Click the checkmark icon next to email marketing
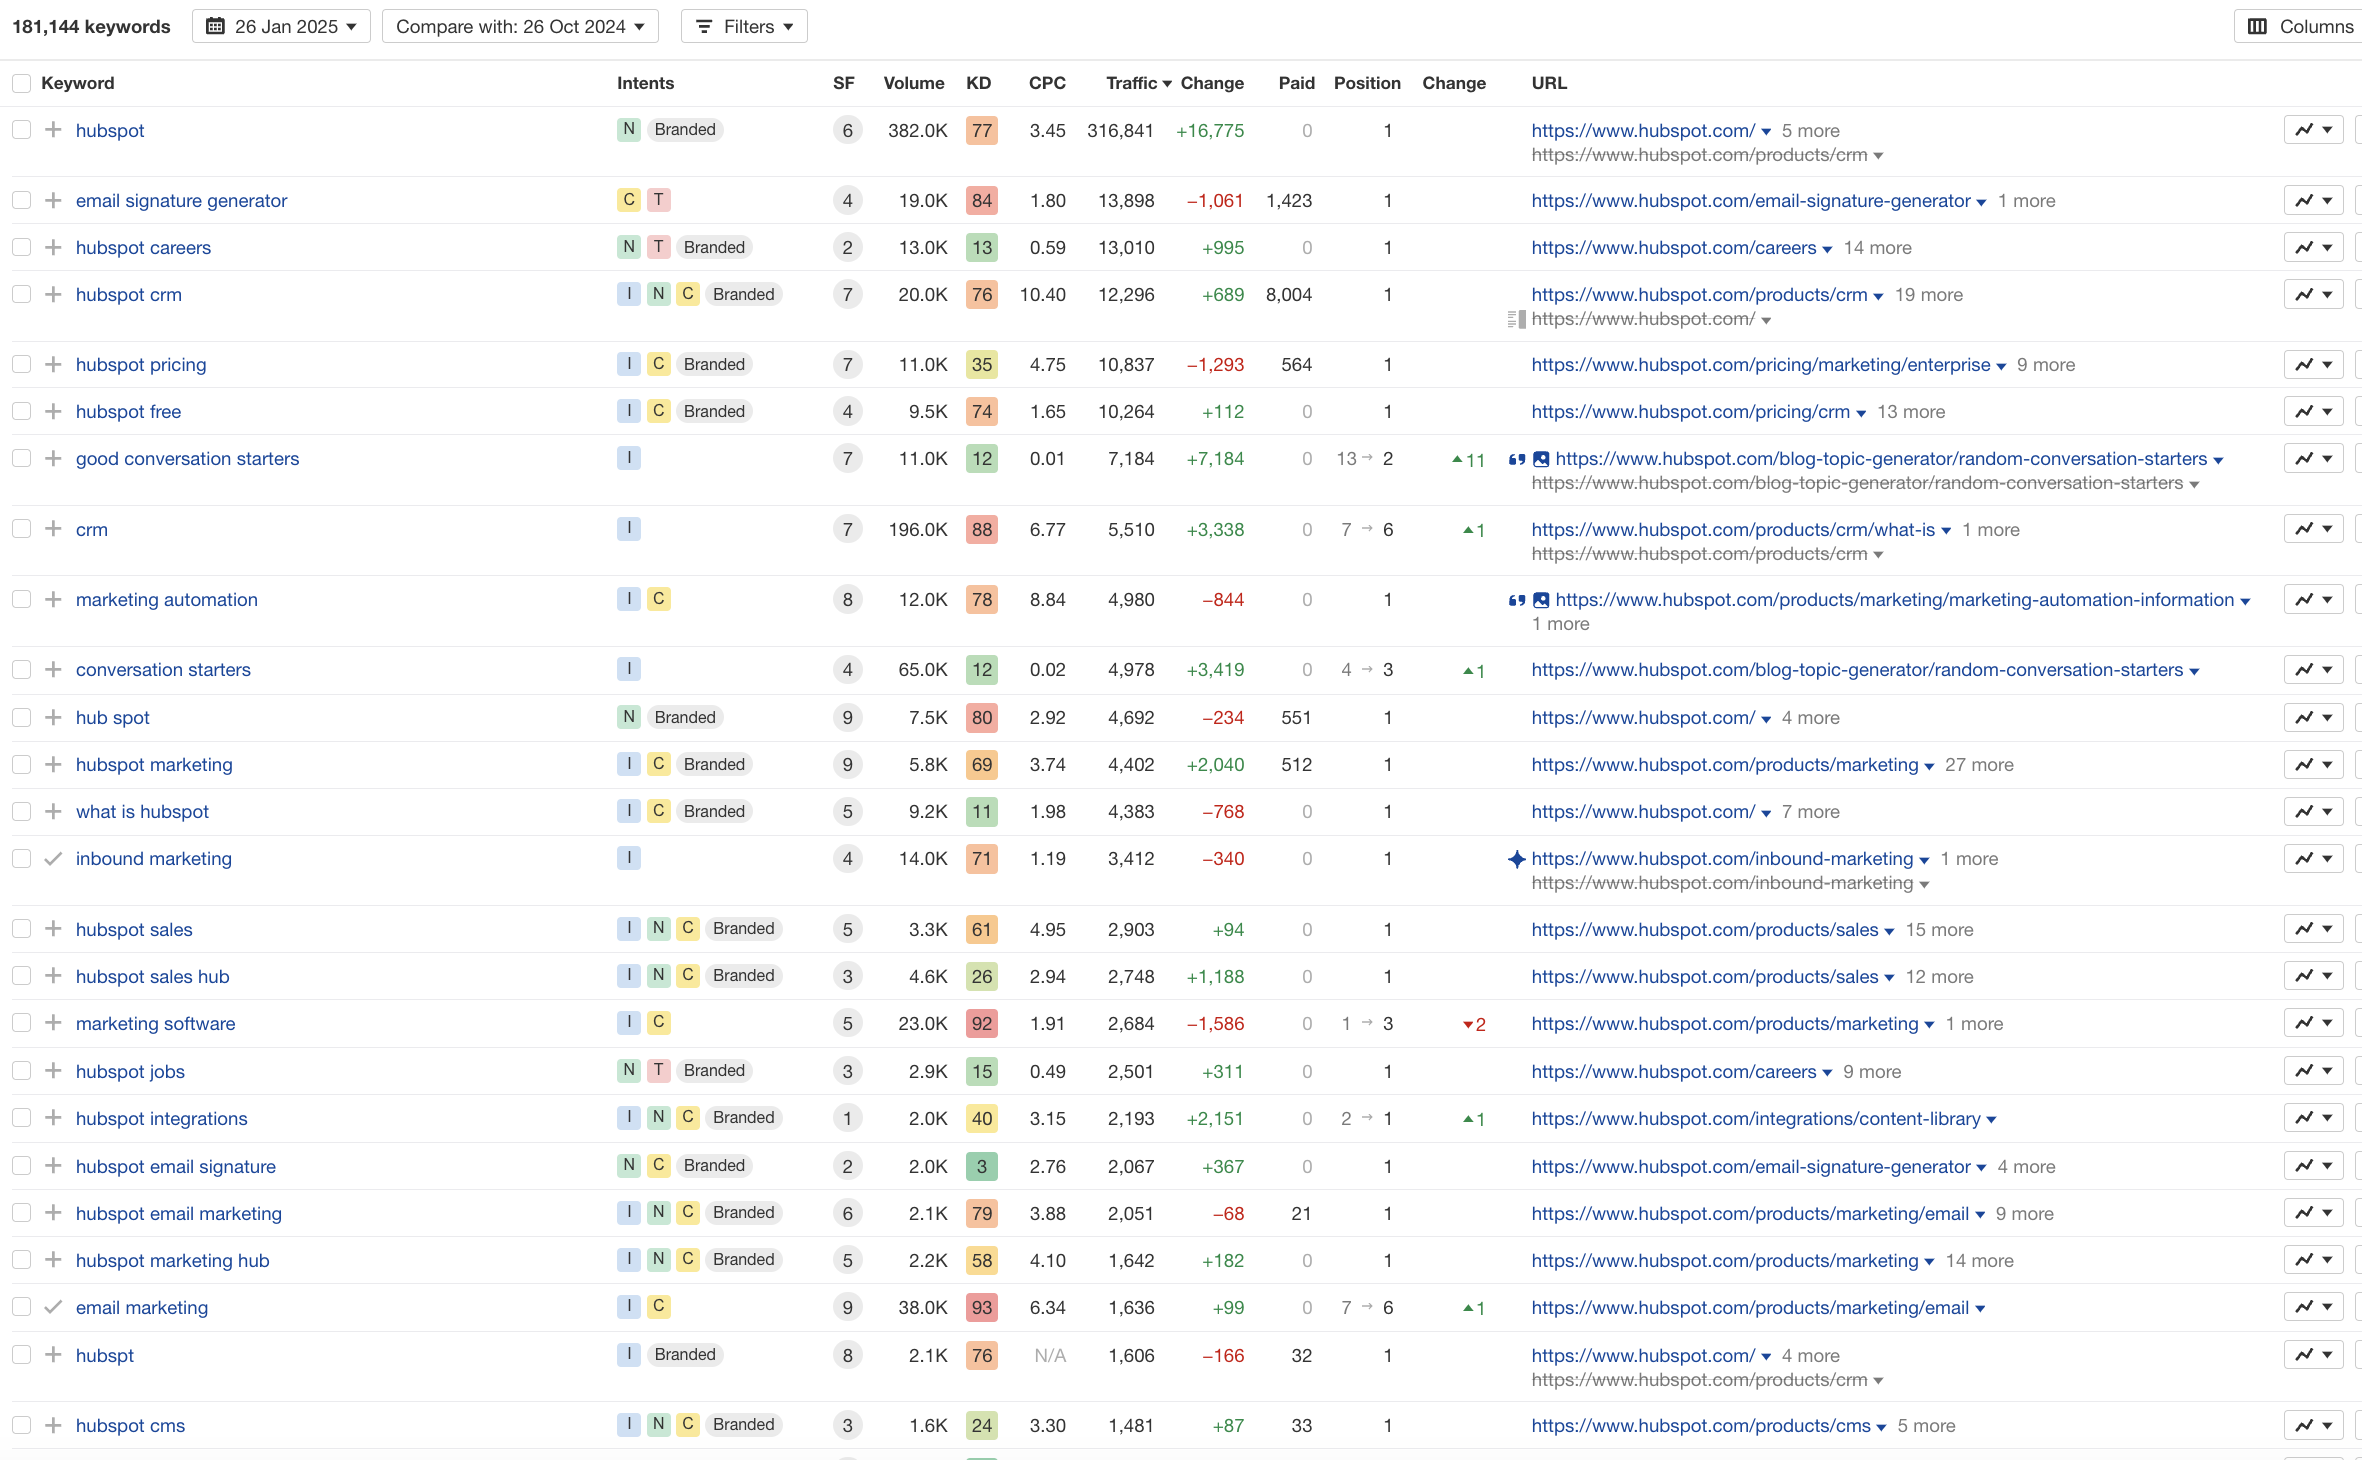Screen dimensions: 2362x1460 (x=54, y=1307)
